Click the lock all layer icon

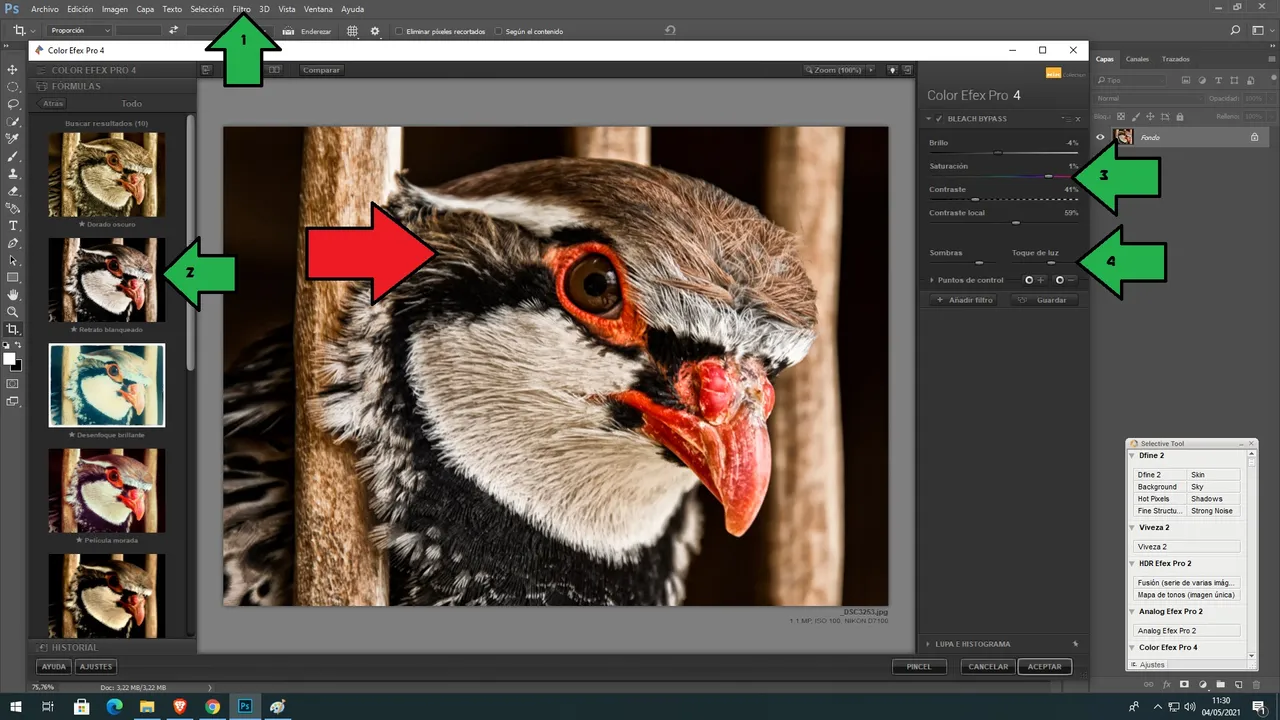point(1179,116)
